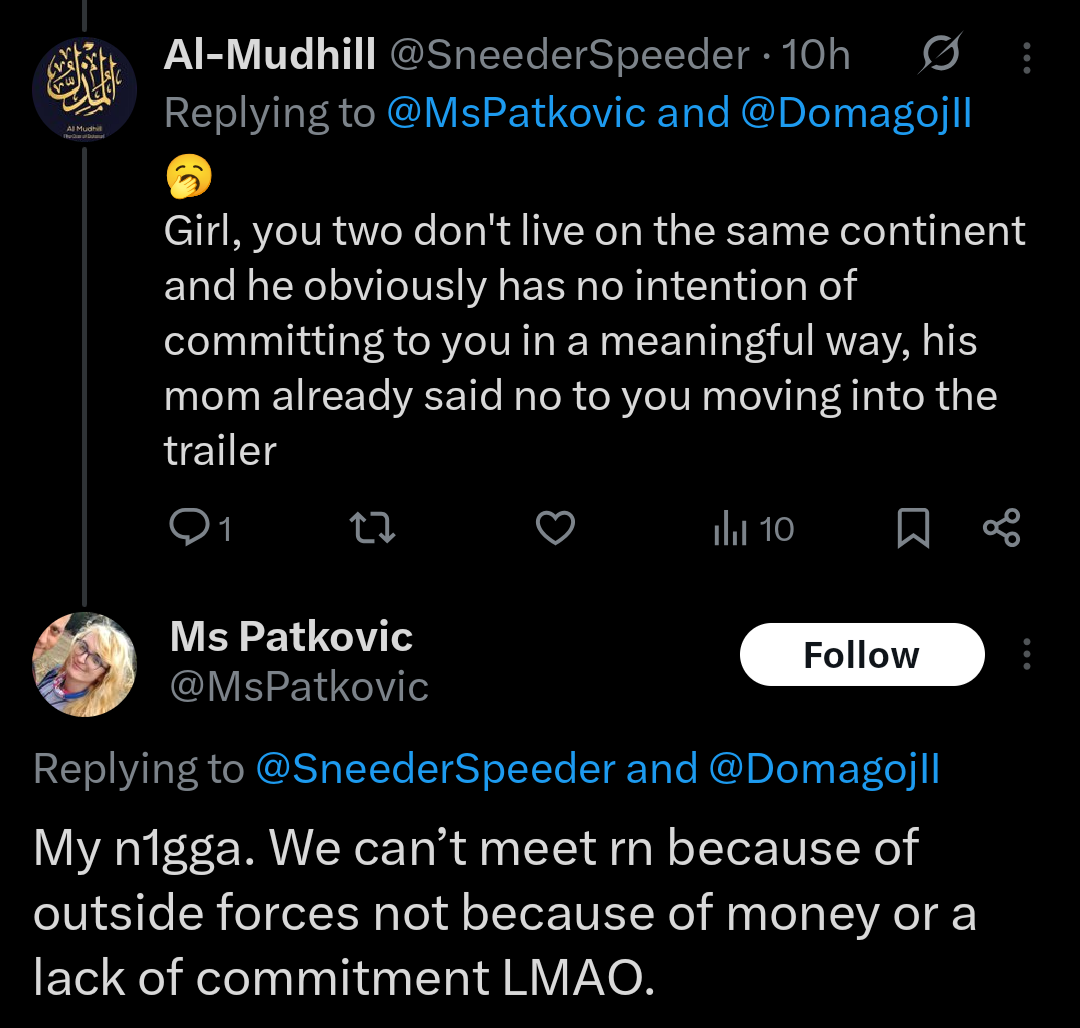Open Al-Mudhill's profile picture
This screenshot has height=1028, width=1080.
click(85, 89)
